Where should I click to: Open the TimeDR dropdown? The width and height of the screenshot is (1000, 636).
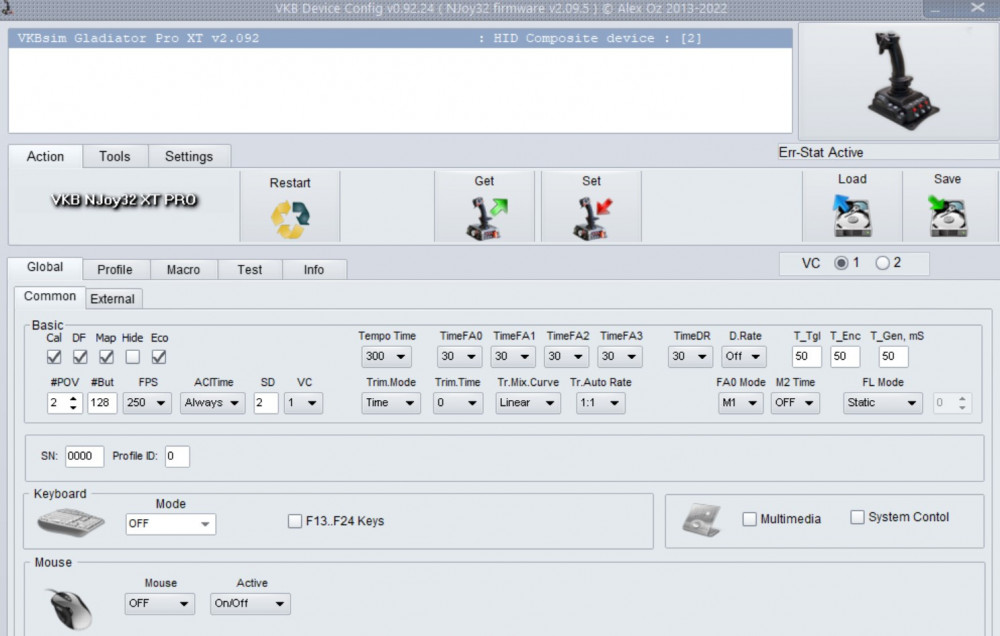(x=691, y=357)
